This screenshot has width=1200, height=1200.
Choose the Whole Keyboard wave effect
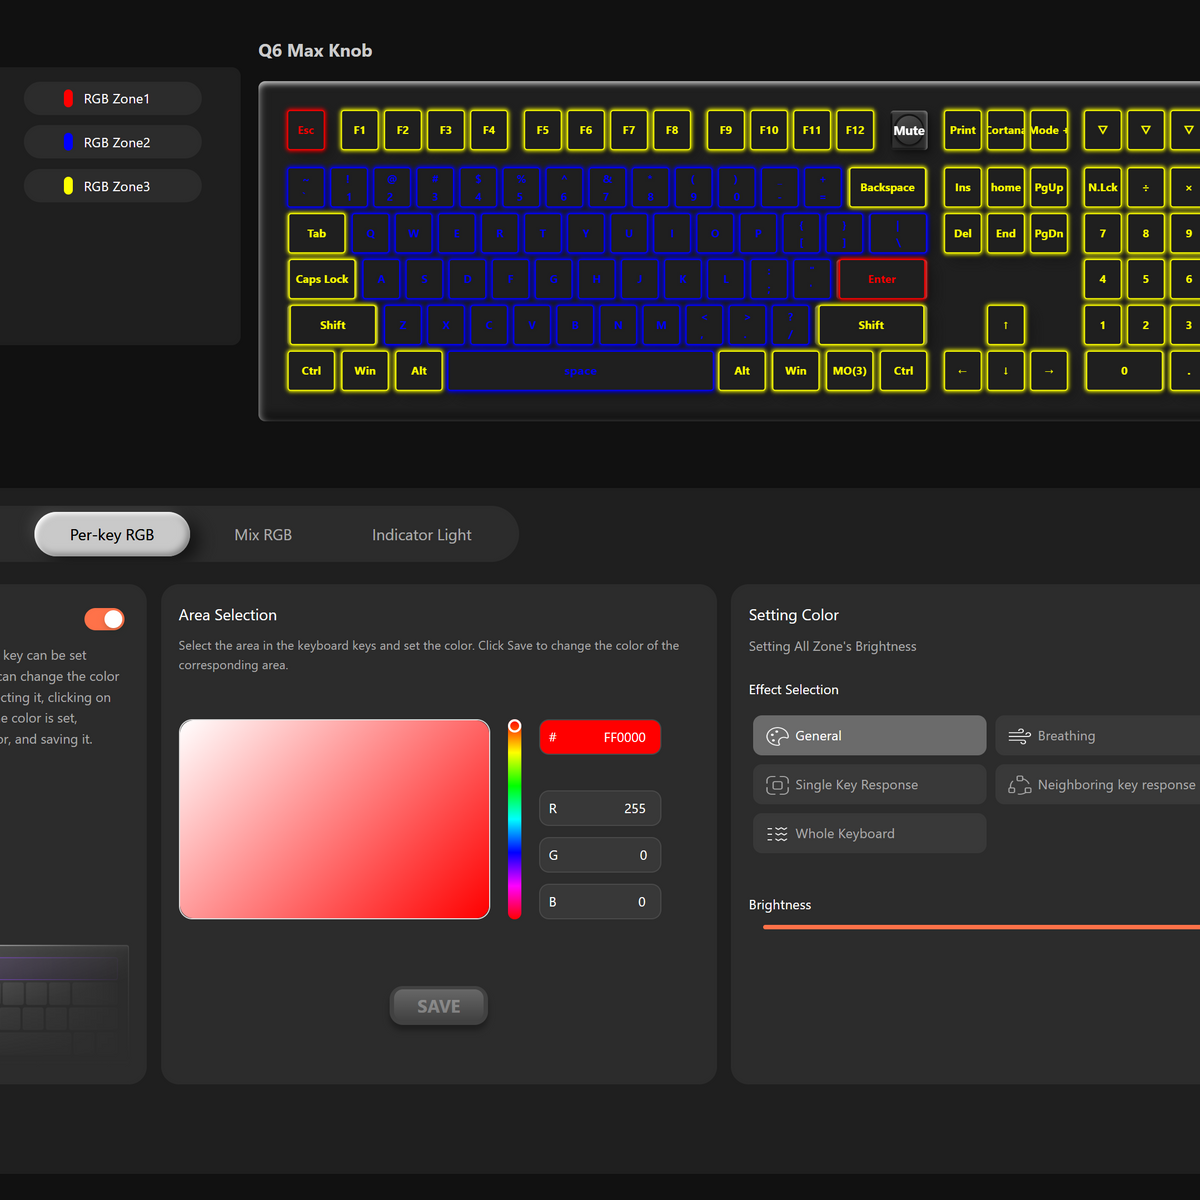pyautogui.click(x=869, y=834)
